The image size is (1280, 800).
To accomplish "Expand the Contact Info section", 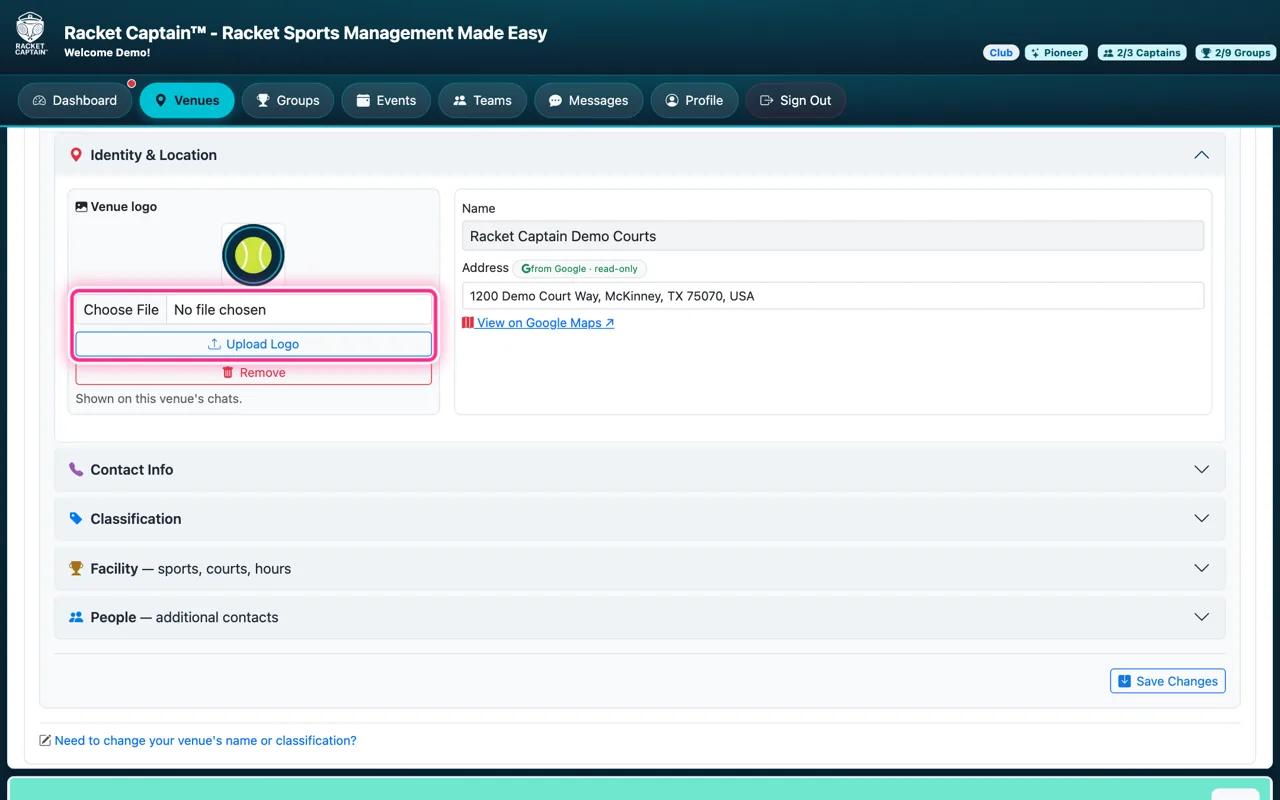I will click(x=640, y=470).
